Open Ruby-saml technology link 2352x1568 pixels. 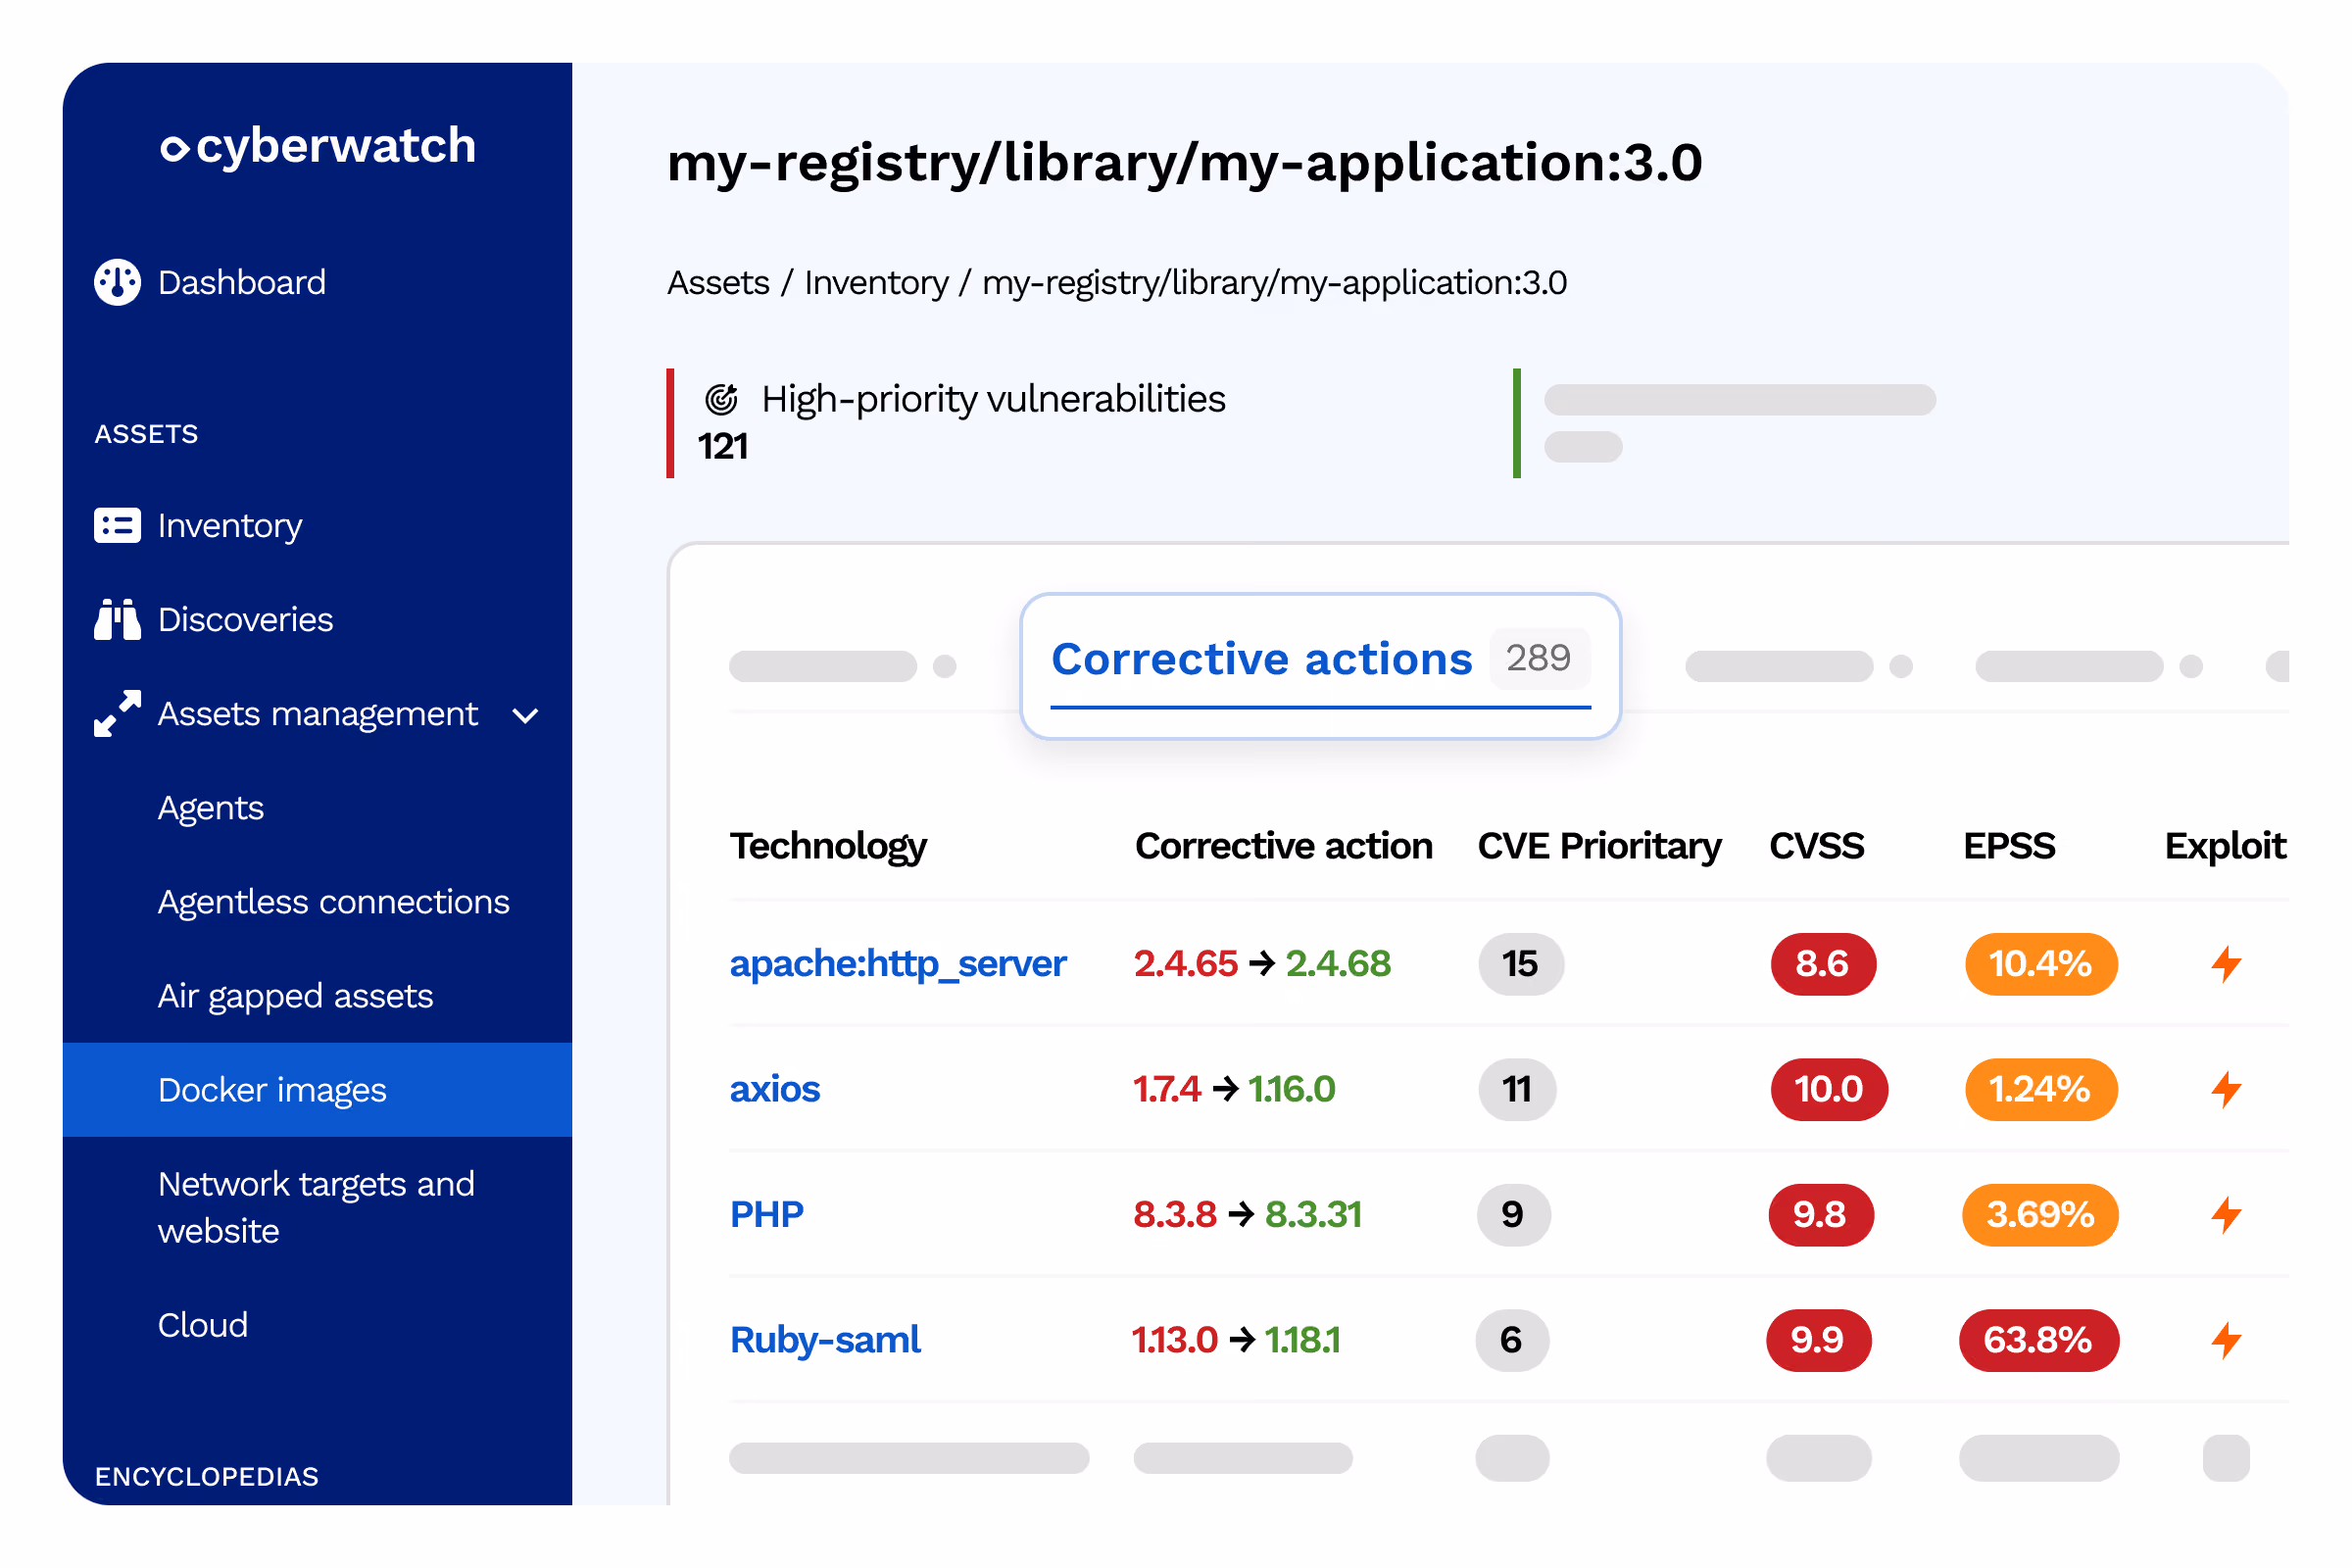click(x=825, y=1340)
